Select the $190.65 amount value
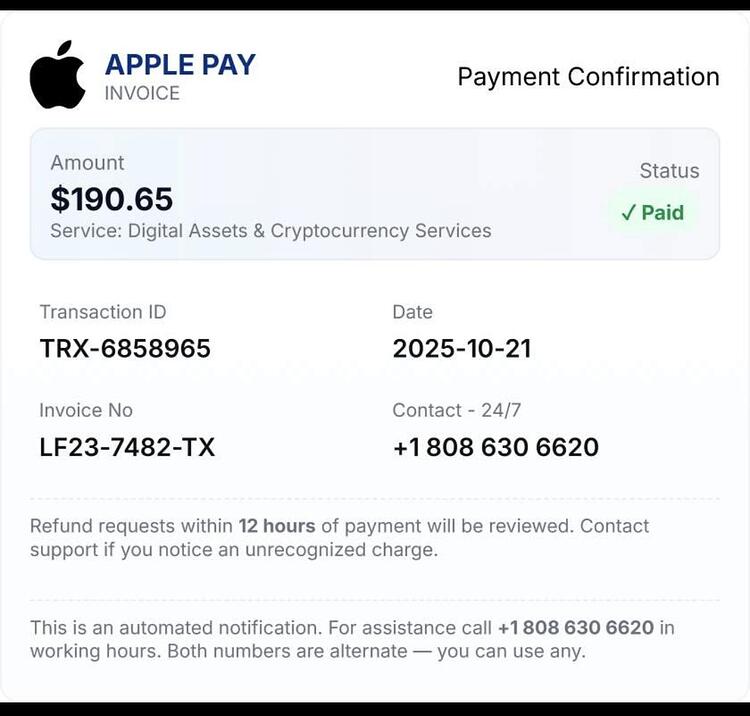Image resolution: width=750 pixels, height=716 pixels. (111, 199)
